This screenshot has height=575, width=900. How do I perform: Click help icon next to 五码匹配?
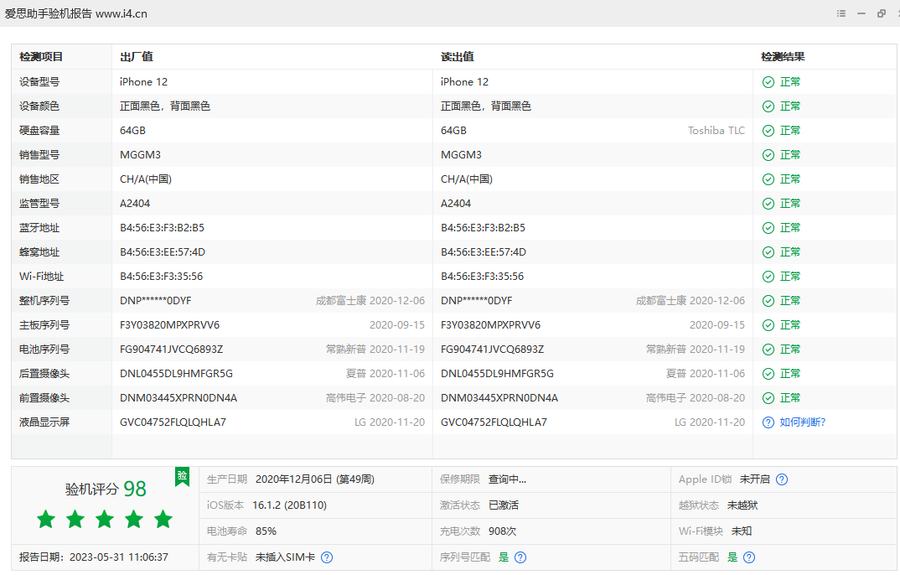point(749,557)
